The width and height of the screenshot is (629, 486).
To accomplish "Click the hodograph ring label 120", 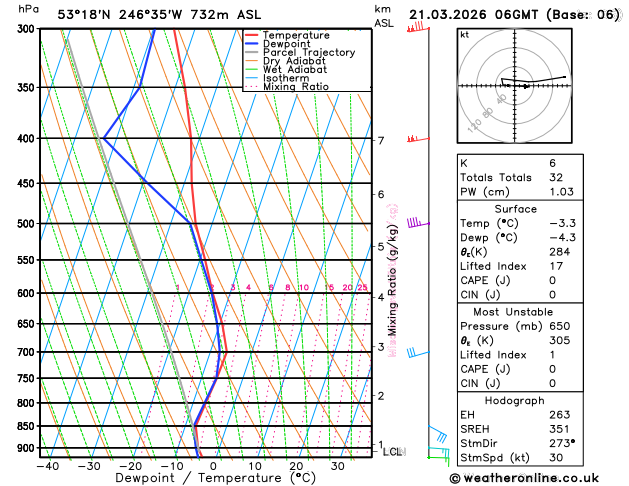I will [474, 126].
